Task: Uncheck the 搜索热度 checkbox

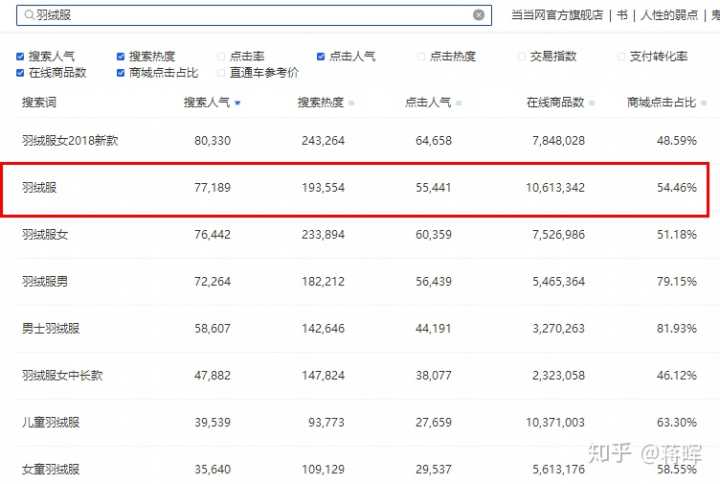Action: coord(121,56)
